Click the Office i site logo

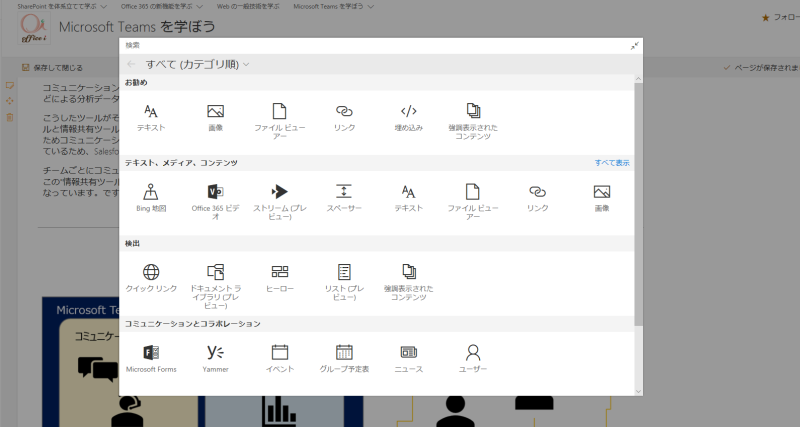click(x=34, y=29)
